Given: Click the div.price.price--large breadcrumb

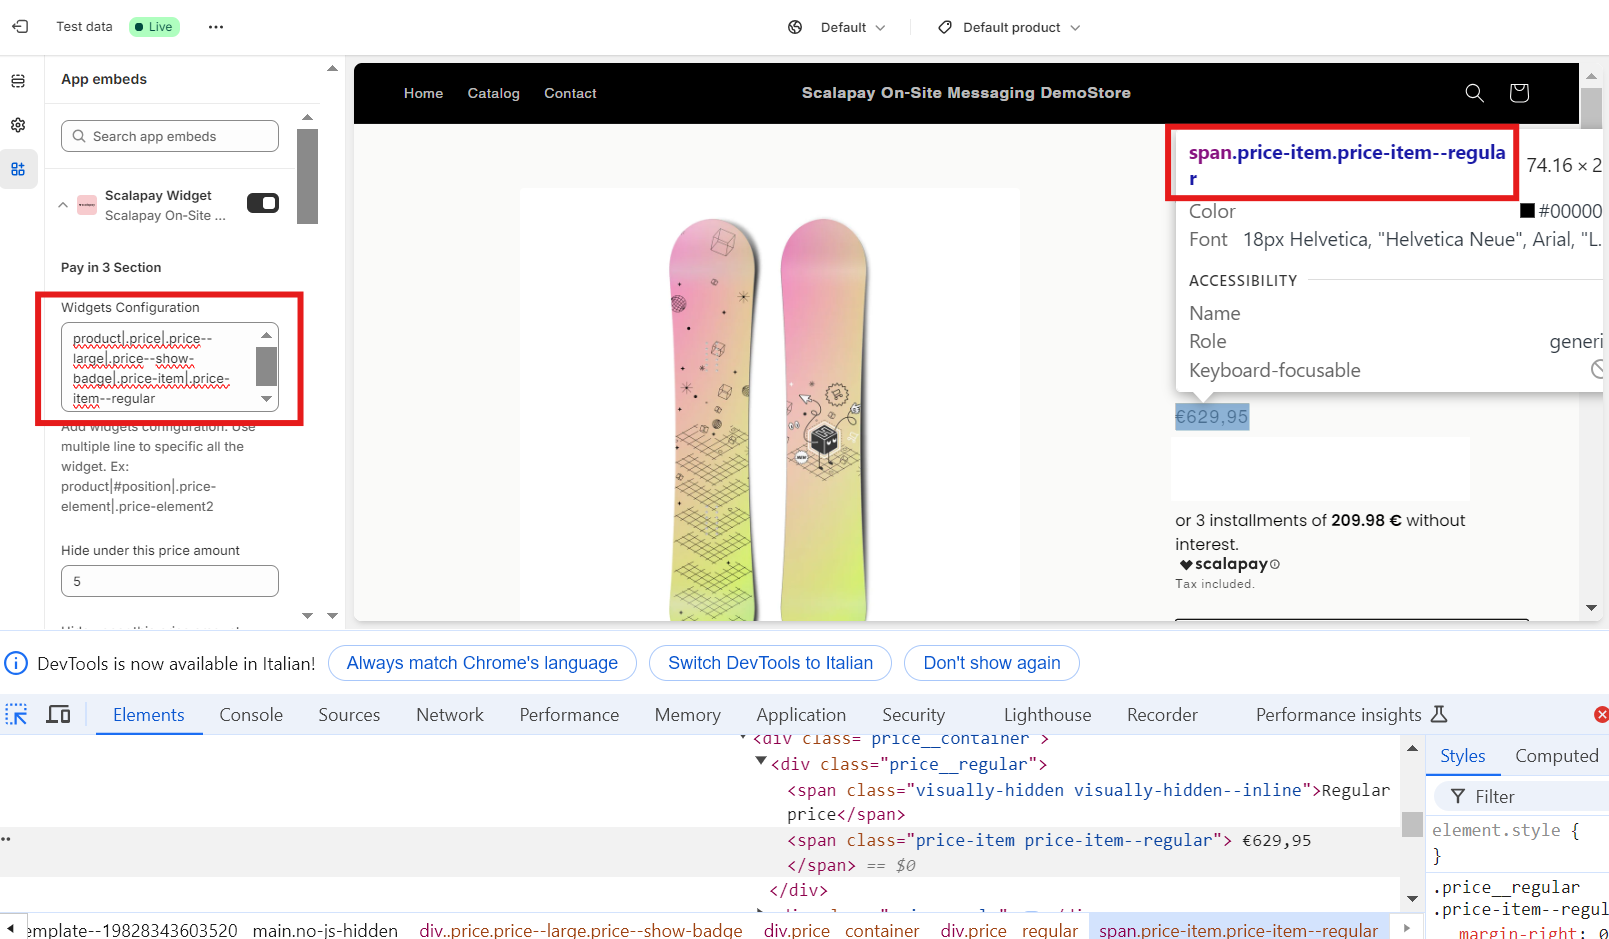Looking at the screenshot, I should (580, 930).
